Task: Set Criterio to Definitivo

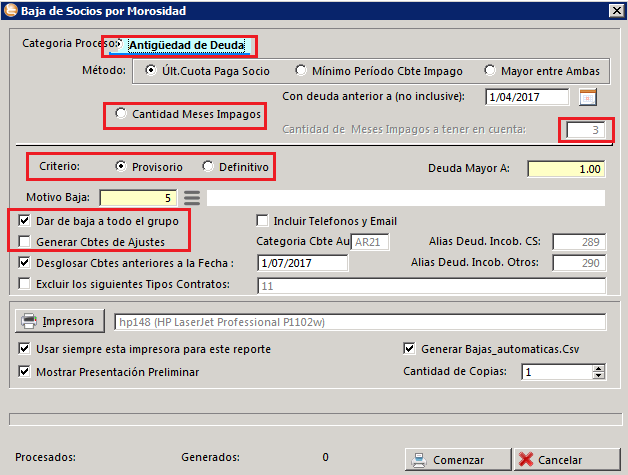Action: tap(208, 166)
